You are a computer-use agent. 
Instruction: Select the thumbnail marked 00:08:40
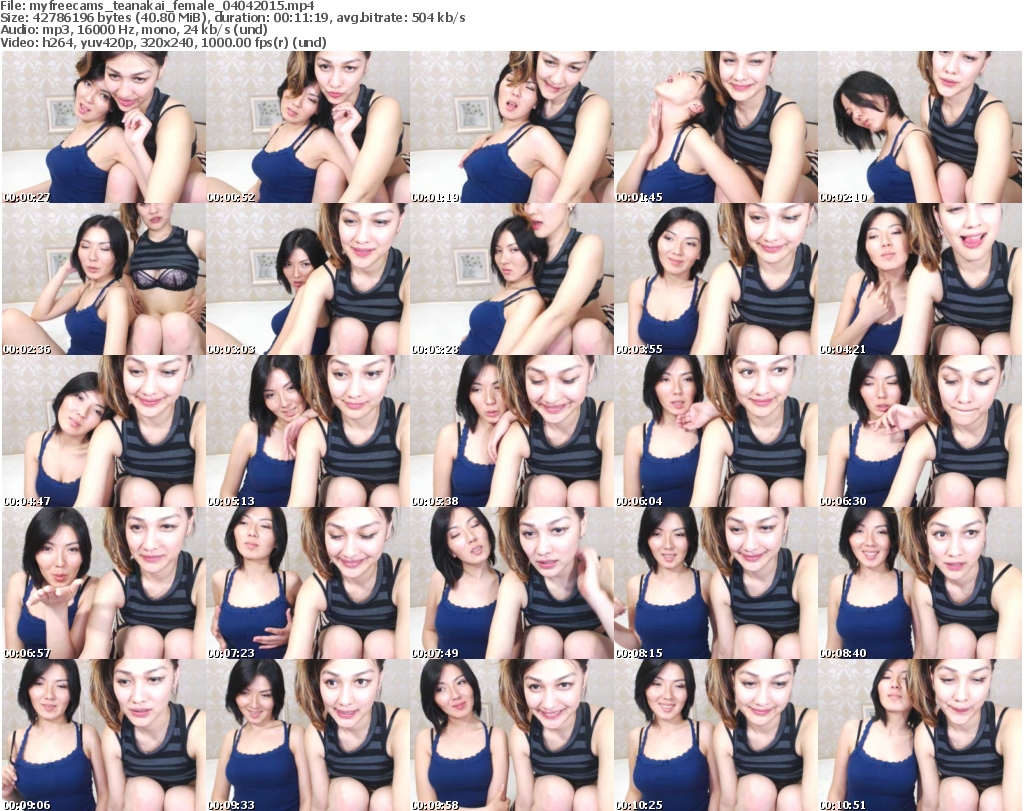(920, 583)
